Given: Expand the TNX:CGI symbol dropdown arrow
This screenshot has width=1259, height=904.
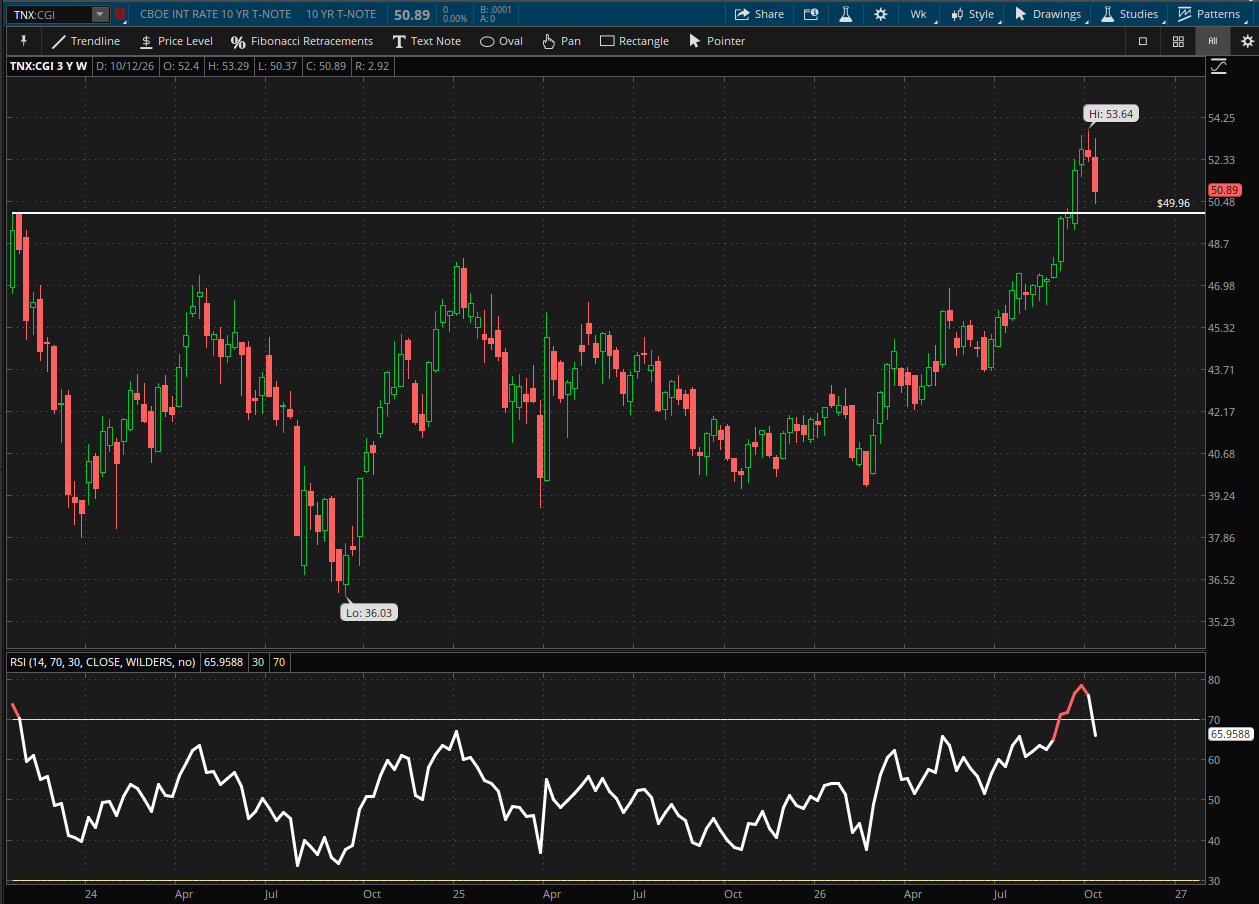Looking at the screenshot, I should [99, 14].
